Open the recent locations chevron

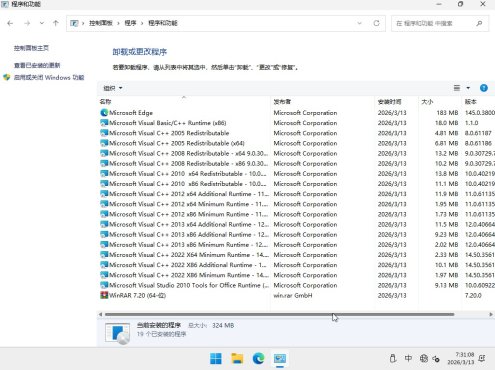(x=42, y=23)
